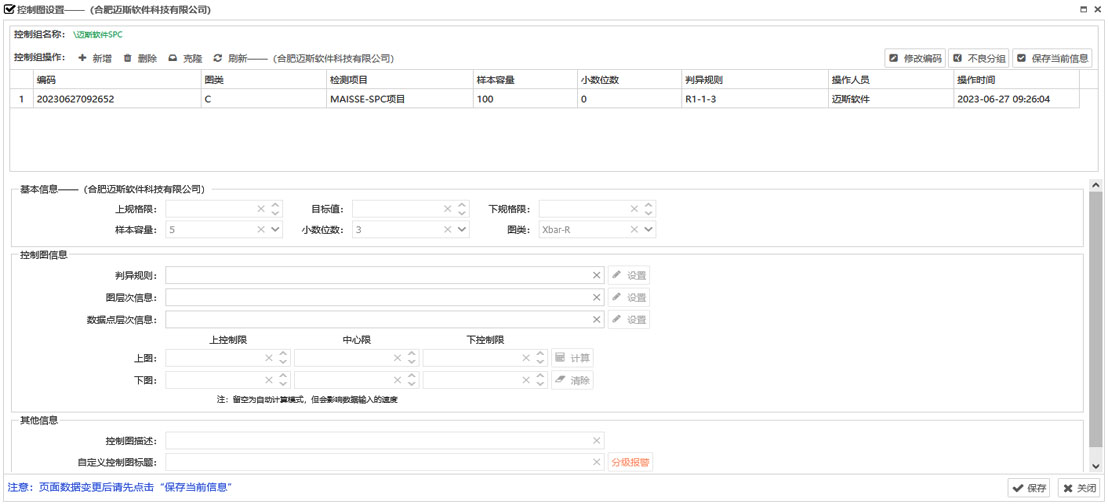Clear the 目标值 field with X
Viewport: 1108px width, 504px height.
point(448,209)
